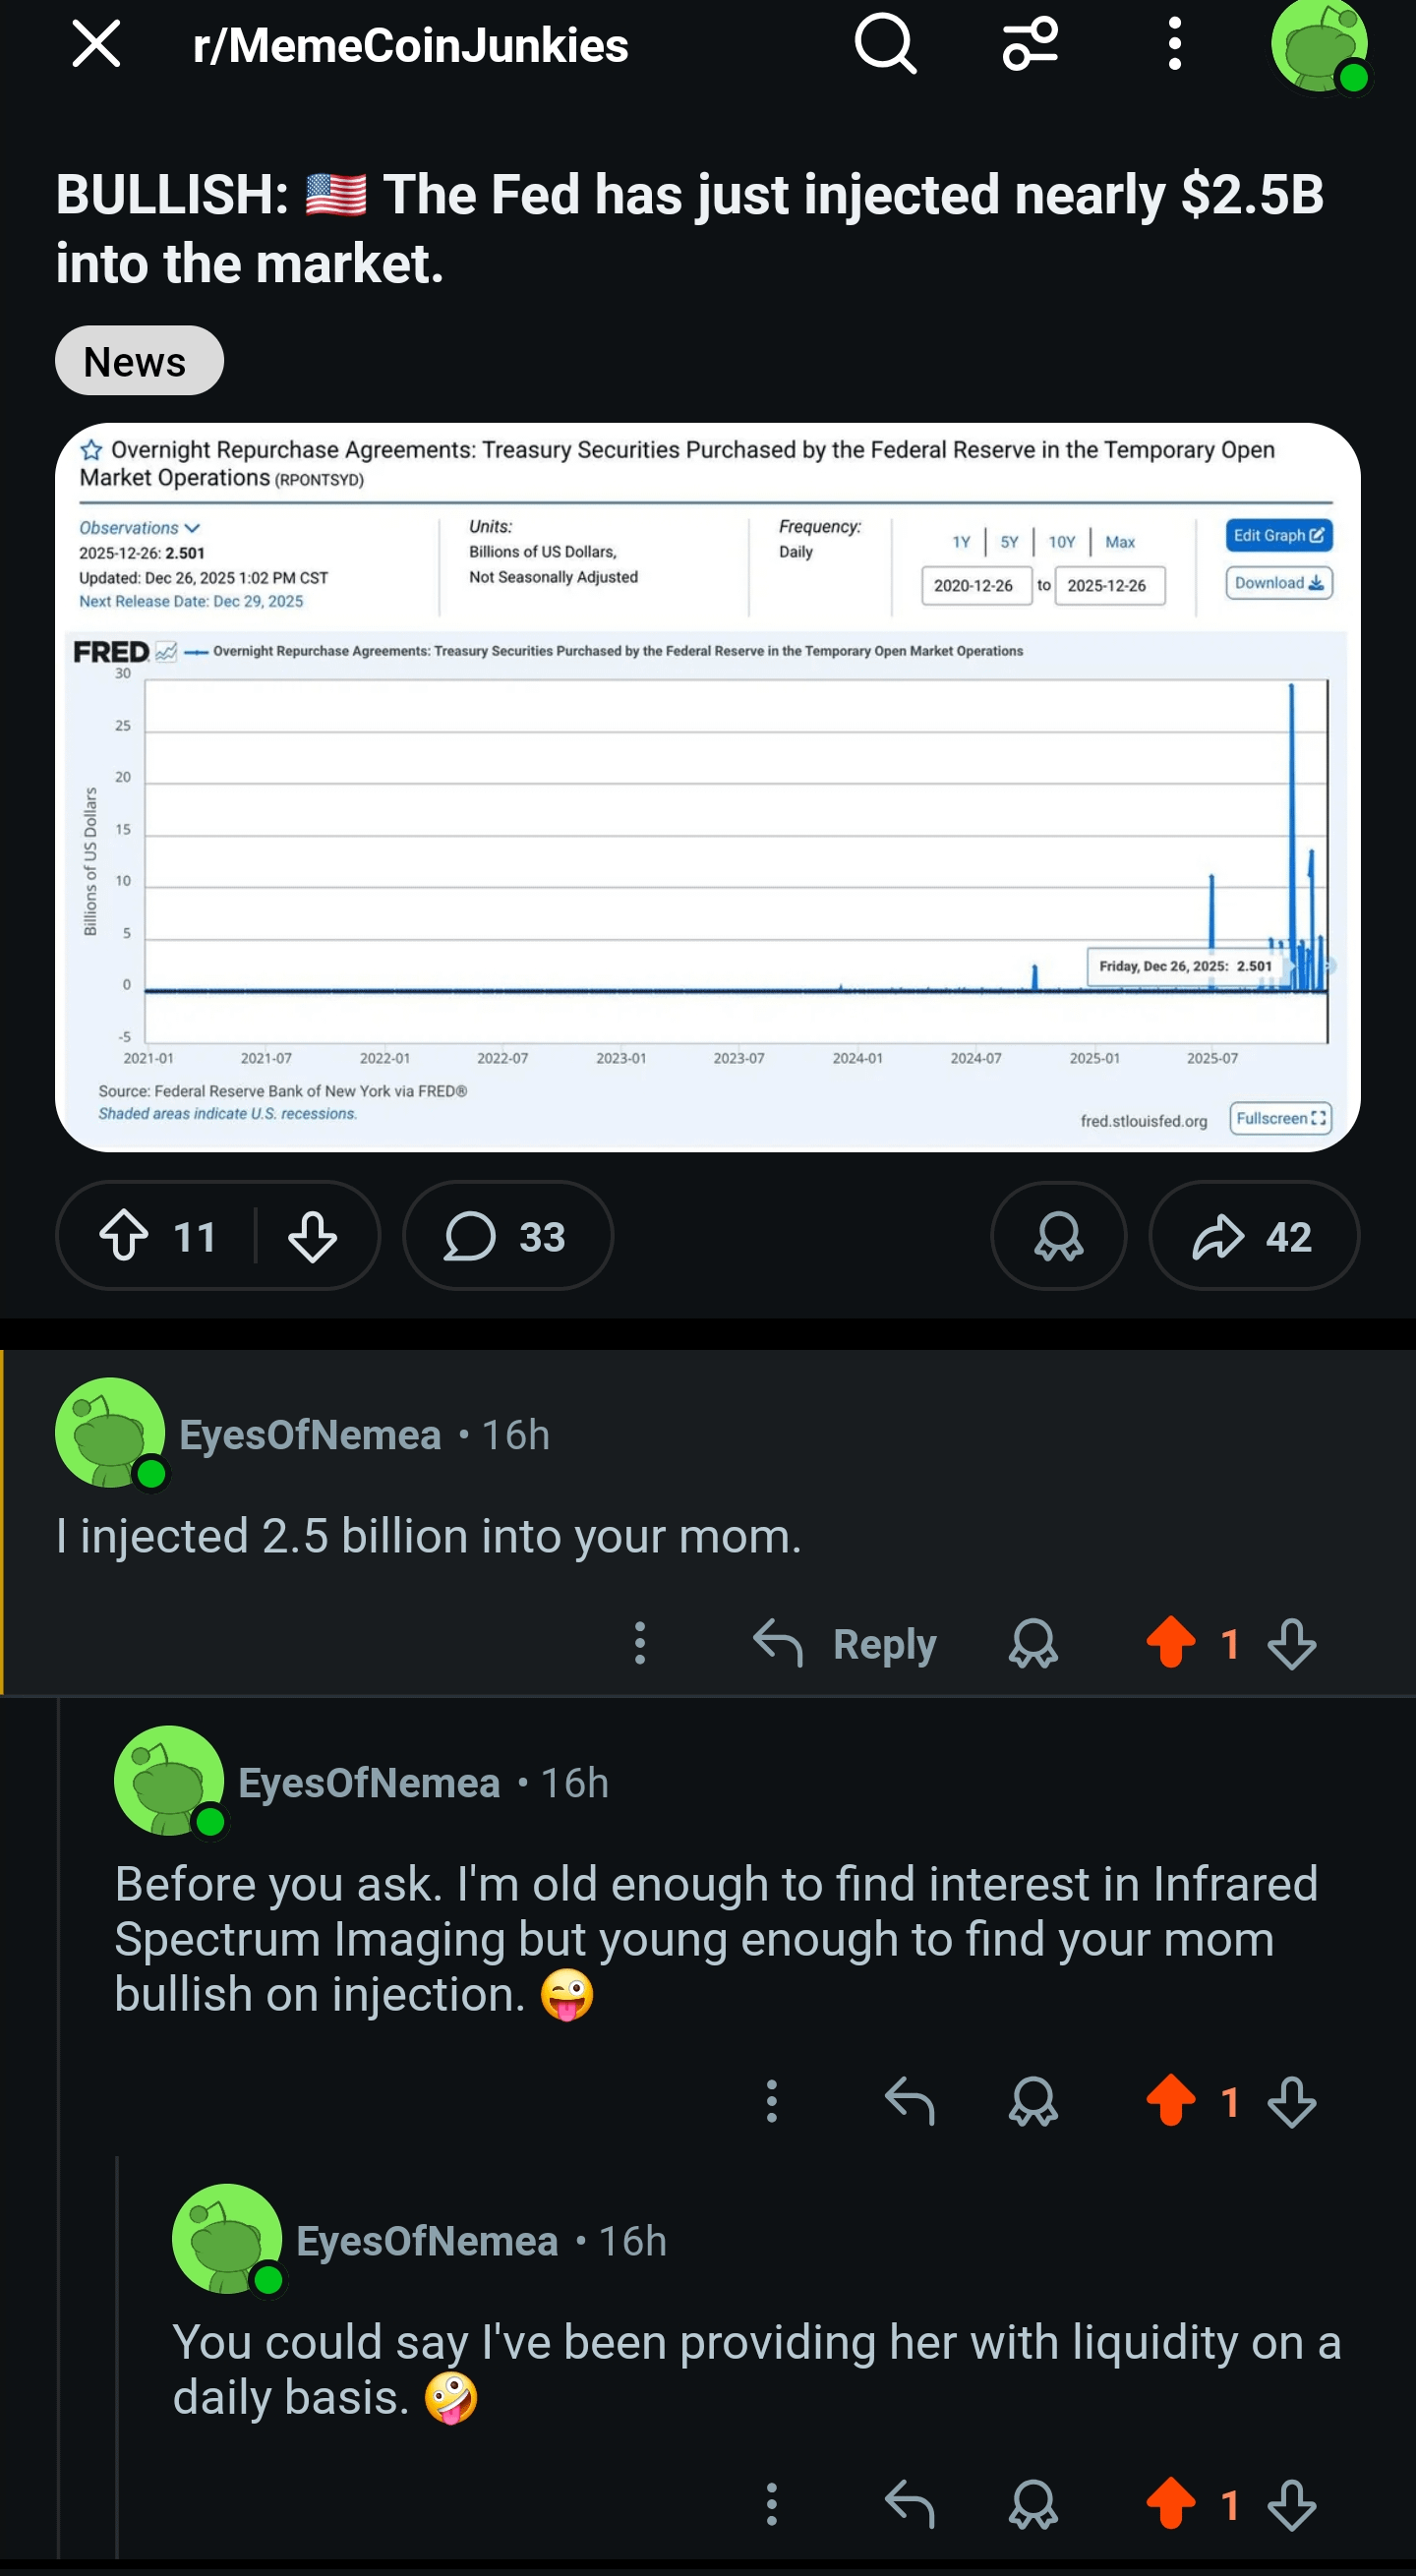This screenshot has width=1416, height=2576.
Task: Open the 33 comments button
Action: pyautogui.click(x=507, y=1236)
